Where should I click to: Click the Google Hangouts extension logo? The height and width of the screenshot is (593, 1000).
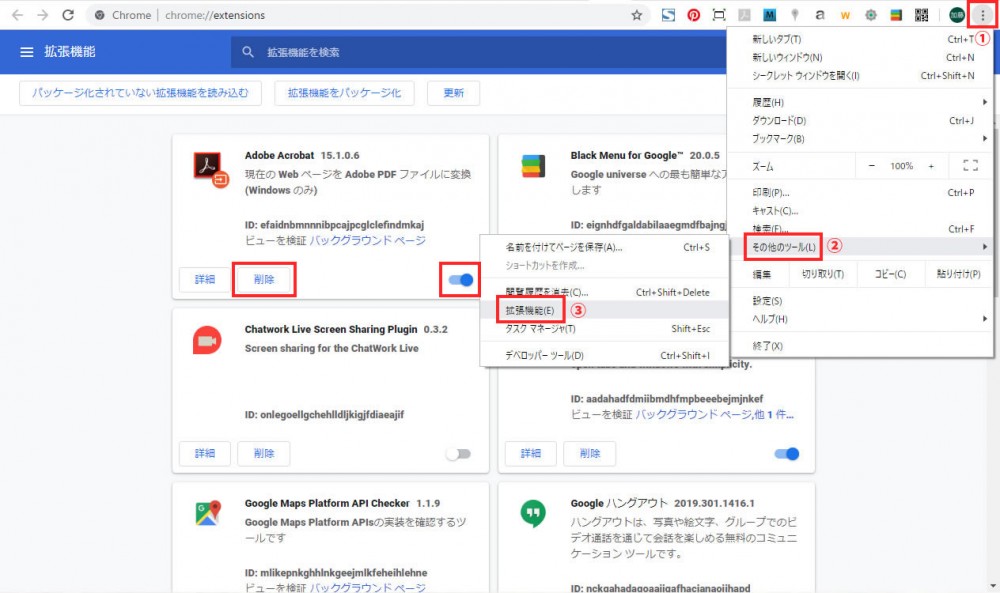(x=533, y=513)
